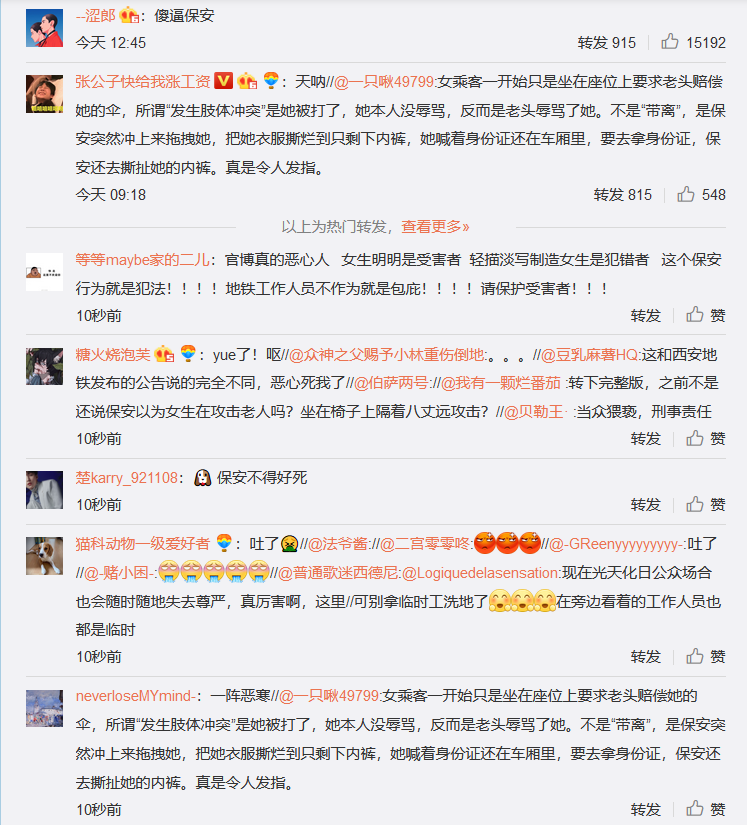
Task: Open @Logiquedelasensation profile link
Action: pyautogui.click(x=481, y=572)
